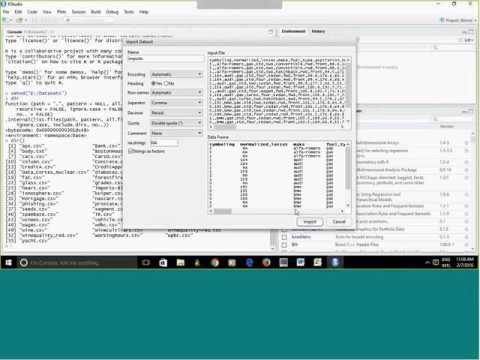Image resolution: width=480 pixels, height=360 pixels.
Task: Click the dataset Name input field
Action: (x=166, y=59)
